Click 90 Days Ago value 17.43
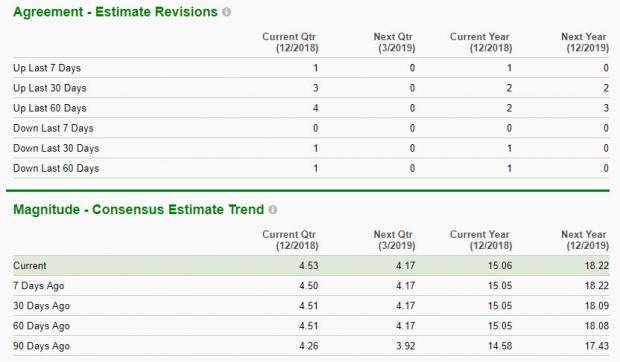Screen dimensions: 620x362 click(x=597, y=346)
